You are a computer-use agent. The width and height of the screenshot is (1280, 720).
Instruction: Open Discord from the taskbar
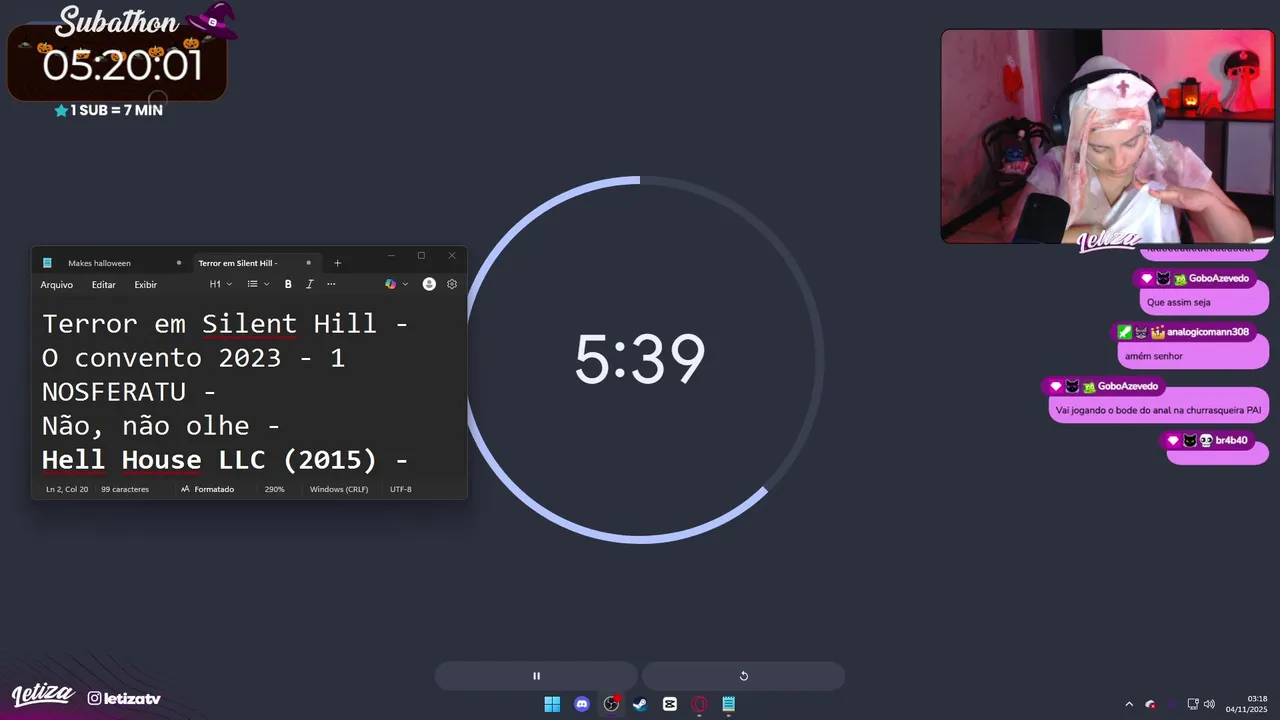(582, 704)
